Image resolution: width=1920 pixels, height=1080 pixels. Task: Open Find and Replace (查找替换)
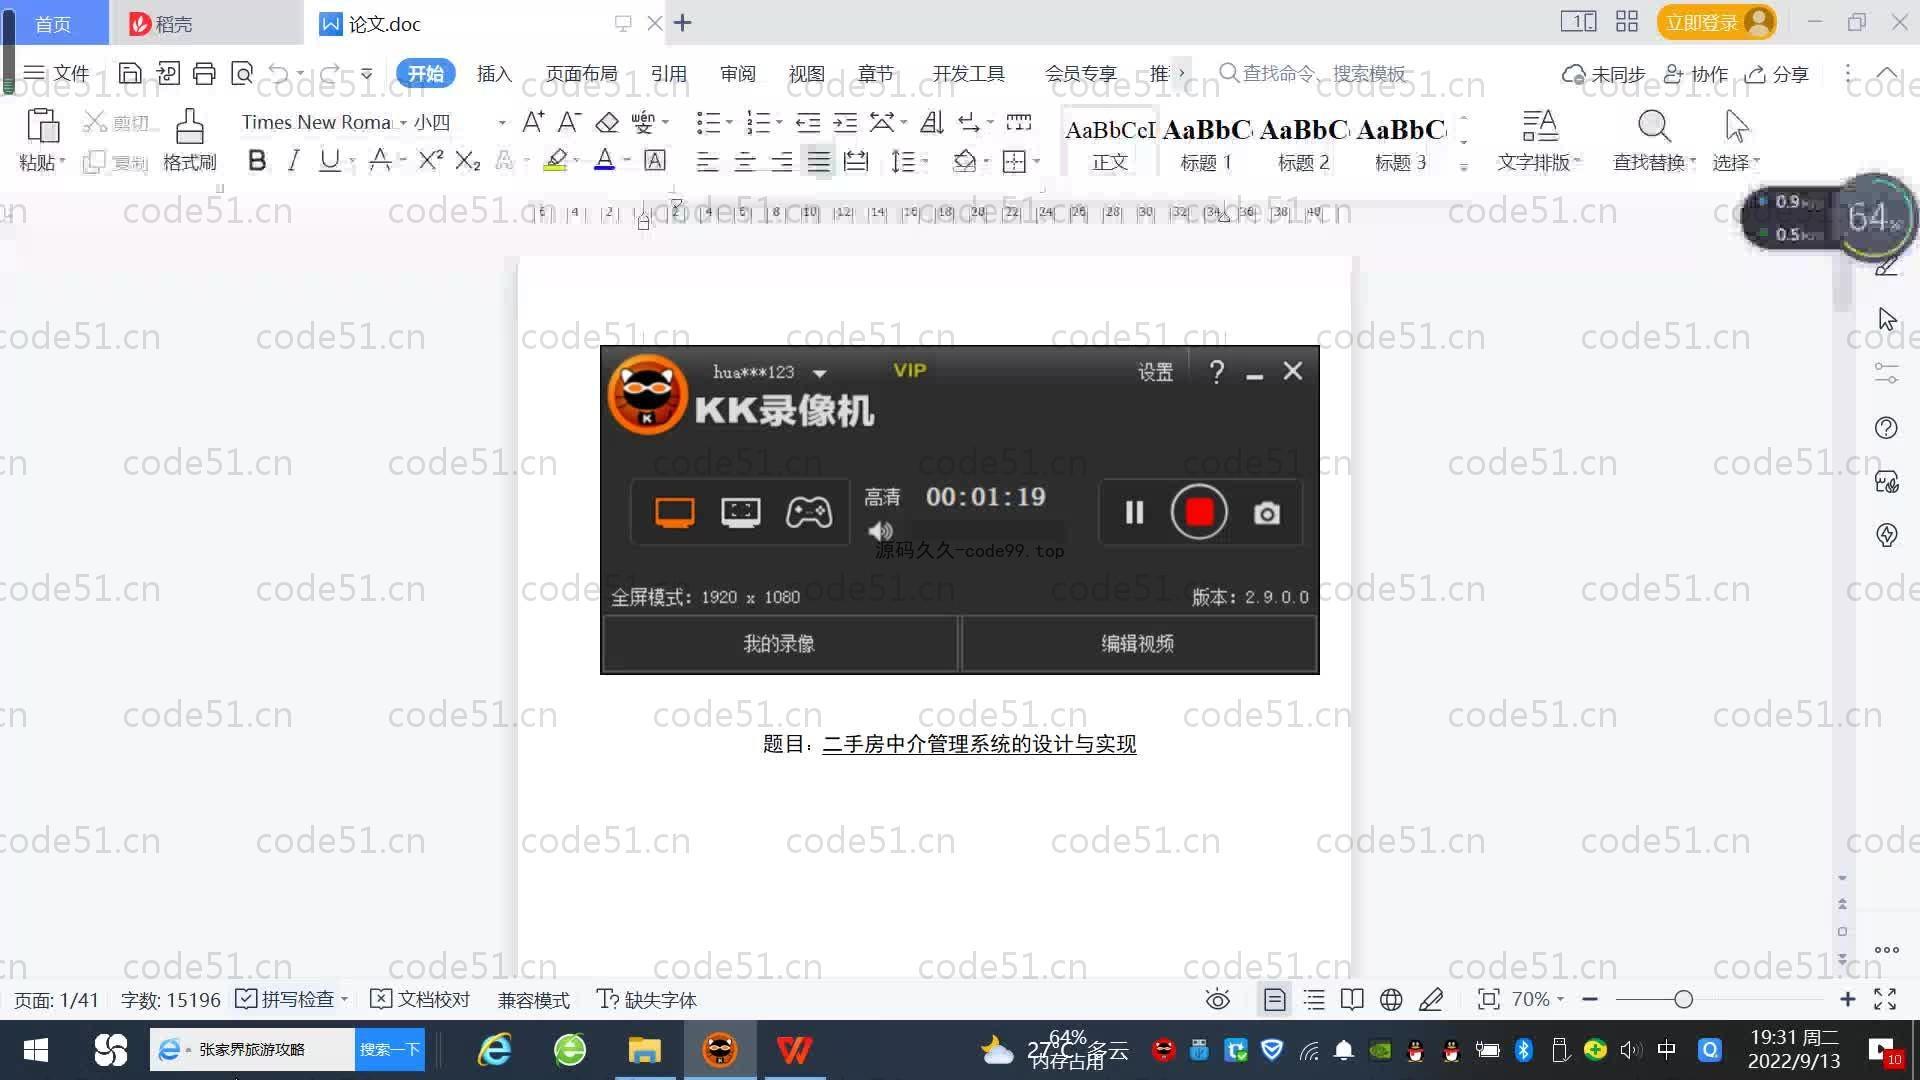pos(1653,140)
